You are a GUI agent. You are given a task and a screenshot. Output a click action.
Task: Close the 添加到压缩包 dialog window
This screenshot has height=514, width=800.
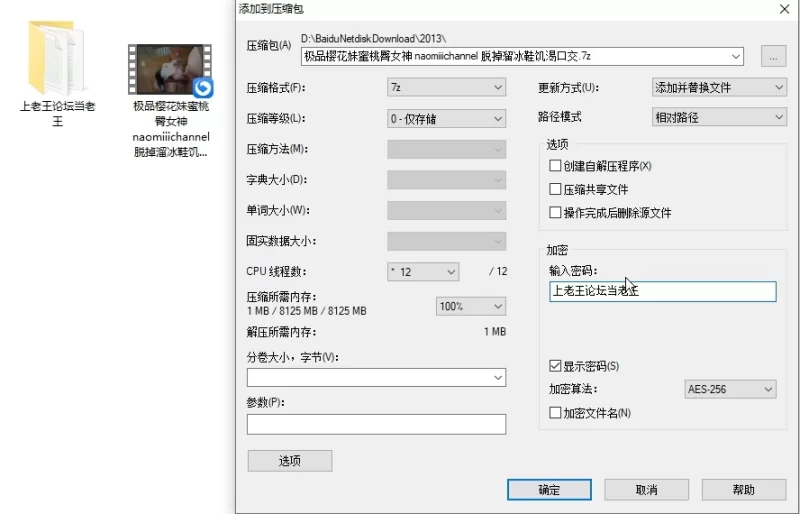[783, 9]
